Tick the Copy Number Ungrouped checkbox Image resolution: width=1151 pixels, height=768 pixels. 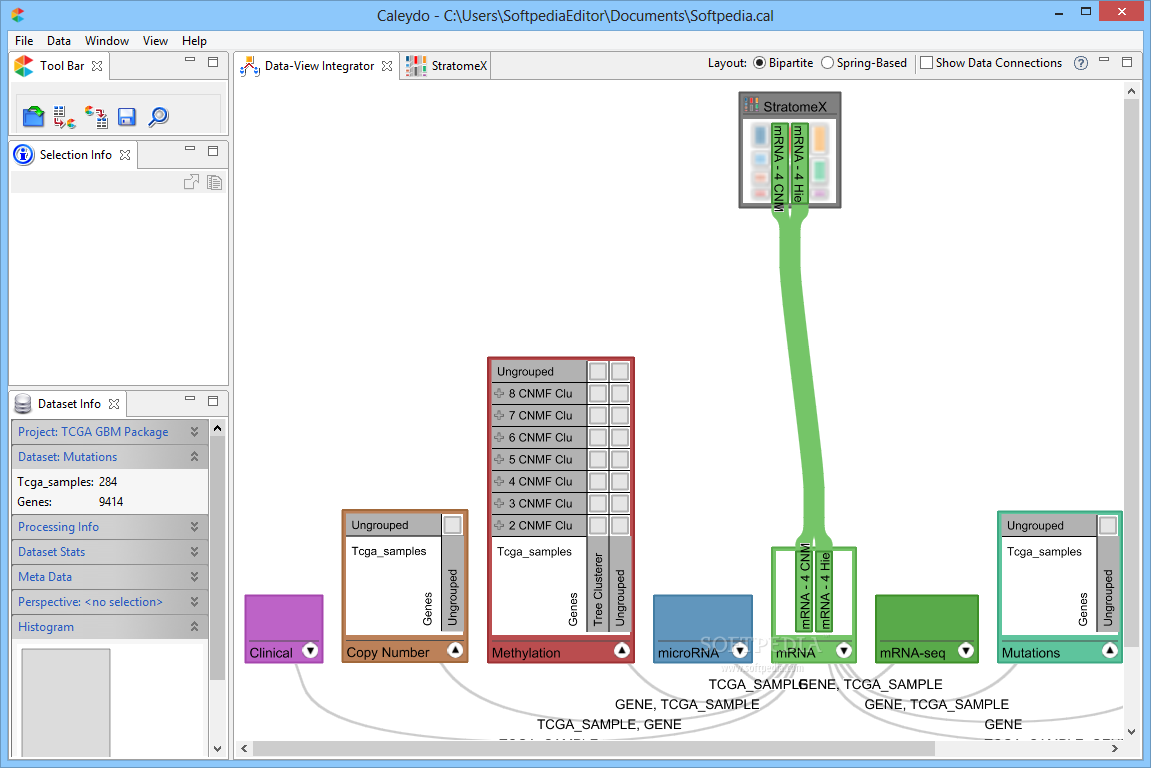click(452, 525)
